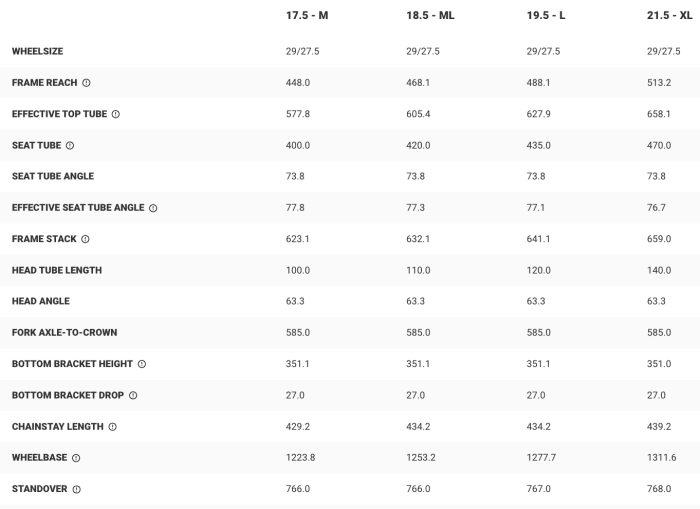700x509 pixels.
Task: Click info icon beside Wheelbase
Action: (76, 458)
